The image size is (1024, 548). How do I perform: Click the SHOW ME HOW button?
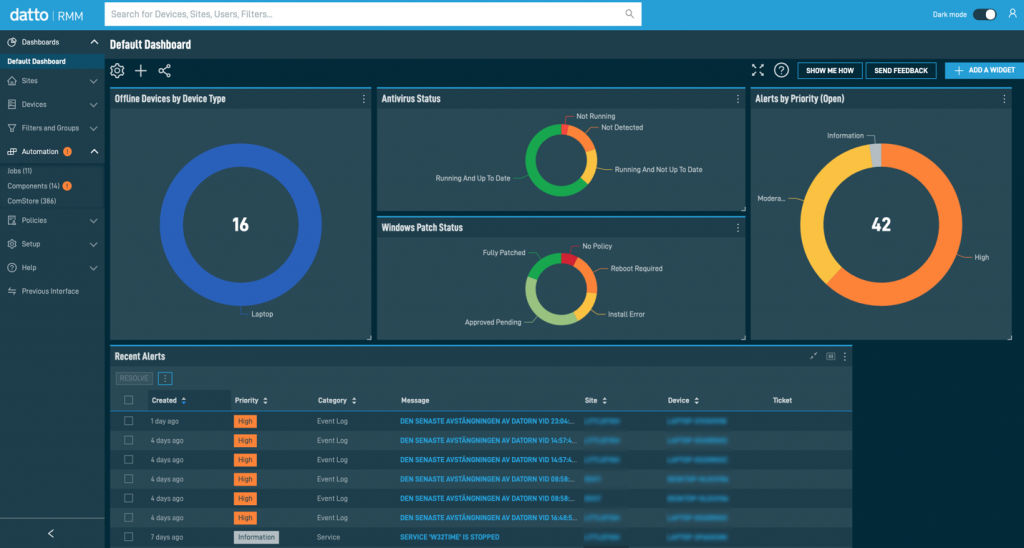click(829, 71)
